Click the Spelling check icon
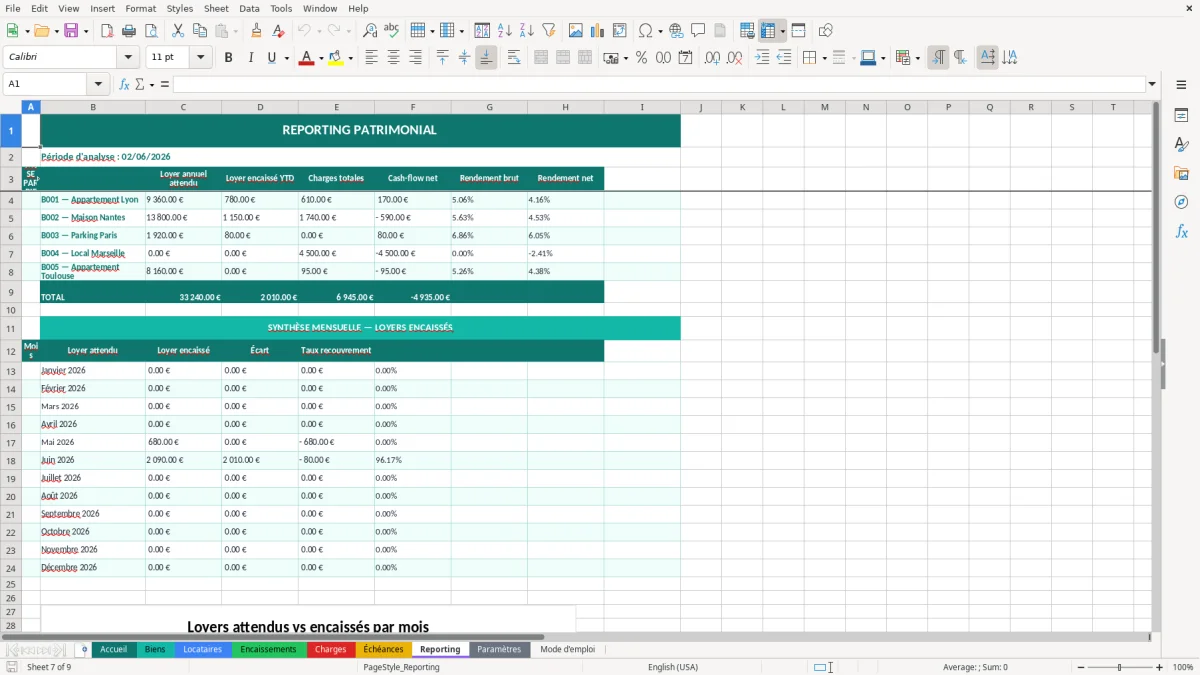Screen dimensions: 1200x675 391,31
